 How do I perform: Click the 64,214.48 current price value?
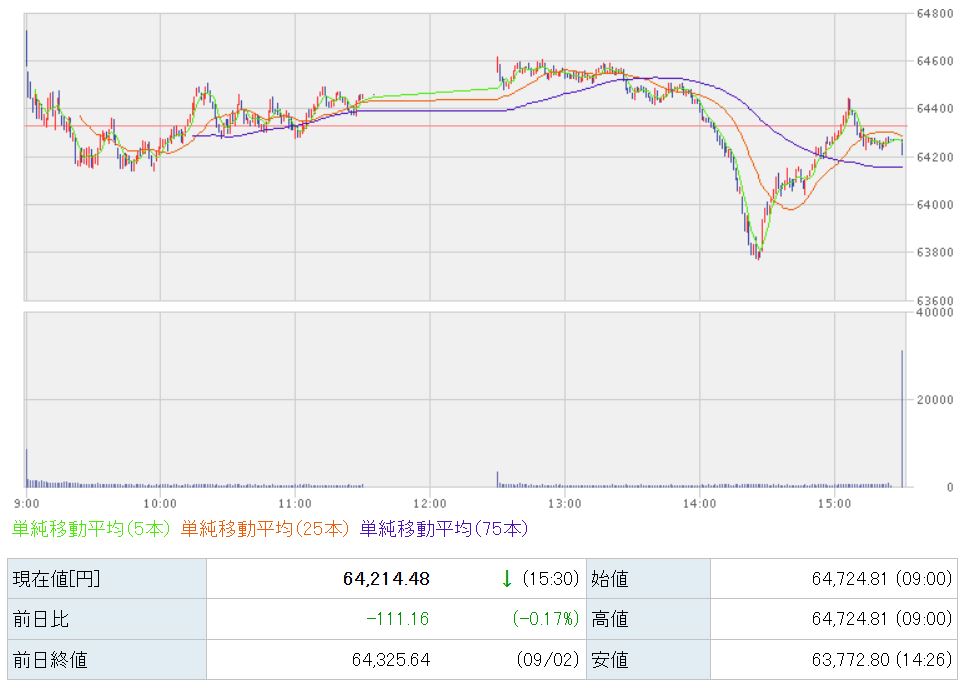386,579
